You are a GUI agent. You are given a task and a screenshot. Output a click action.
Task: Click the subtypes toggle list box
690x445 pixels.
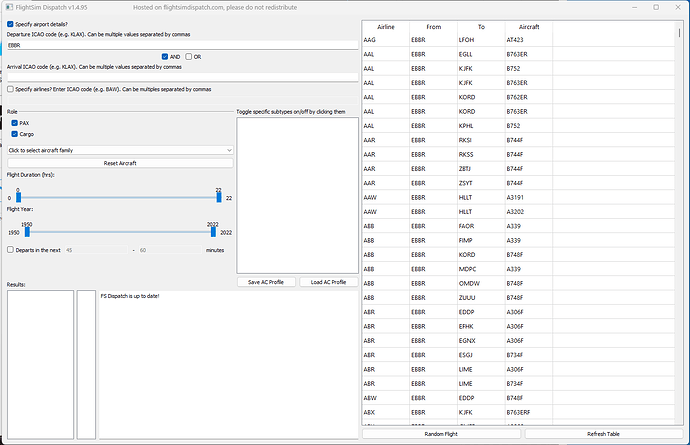pos(297,195)
